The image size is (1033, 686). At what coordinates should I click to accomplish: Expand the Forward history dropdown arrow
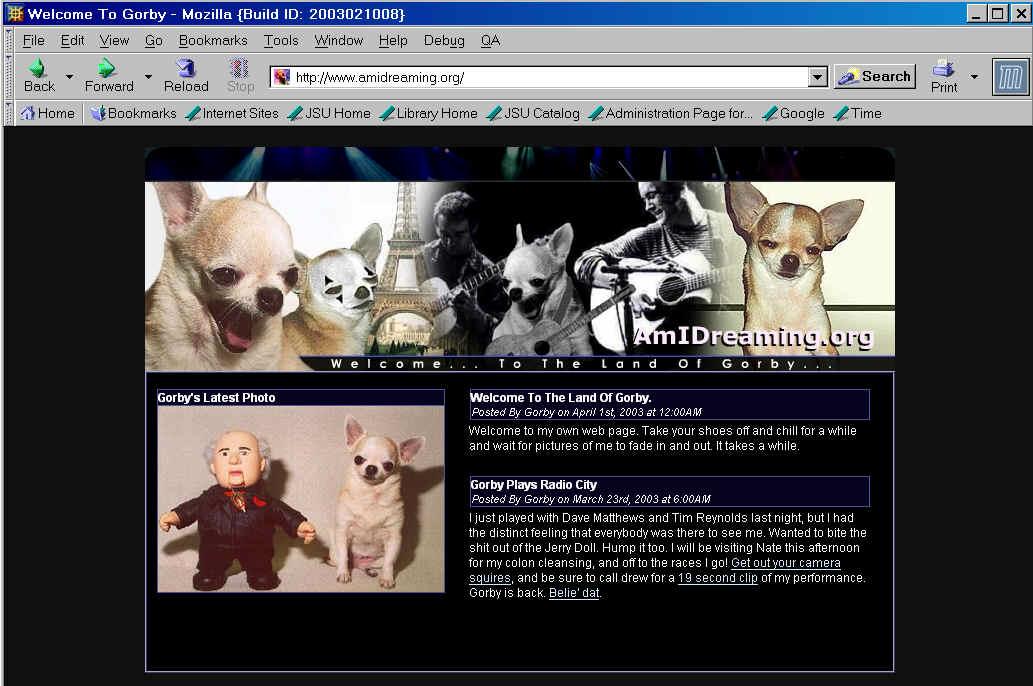pos(148,76)
